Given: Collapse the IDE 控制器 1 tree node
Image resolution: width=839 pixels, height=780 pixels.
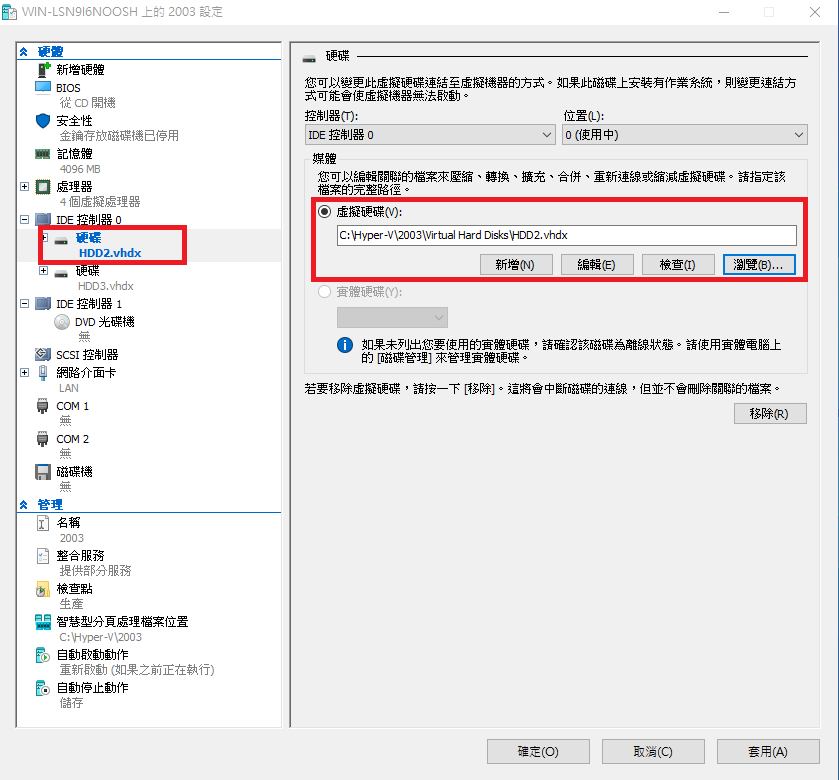Looking at the screenshot, I should [25, 303].
